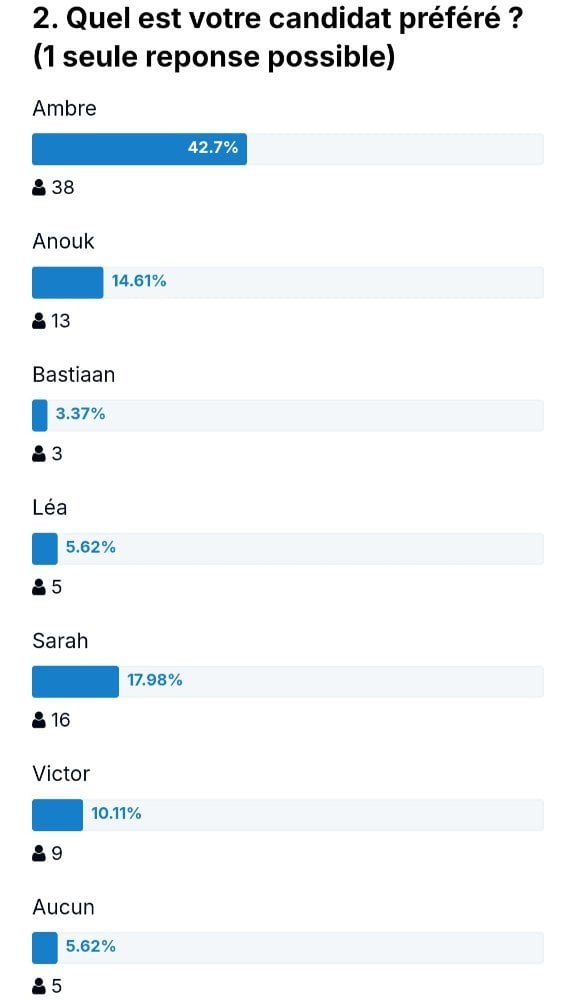576x1000 pixels.
Task: Select Sarah's 17.98% progress bar
Action: click(288, 682)
